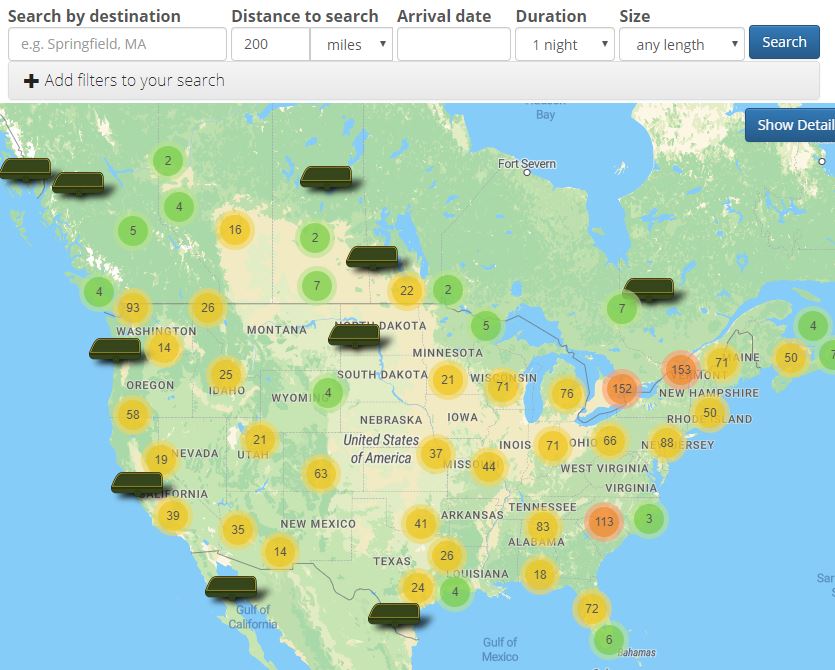The image size is (835, 670).
Task: Open the 24 cluster in Texas
Action: pyautogui.click(x=418, y=587)
